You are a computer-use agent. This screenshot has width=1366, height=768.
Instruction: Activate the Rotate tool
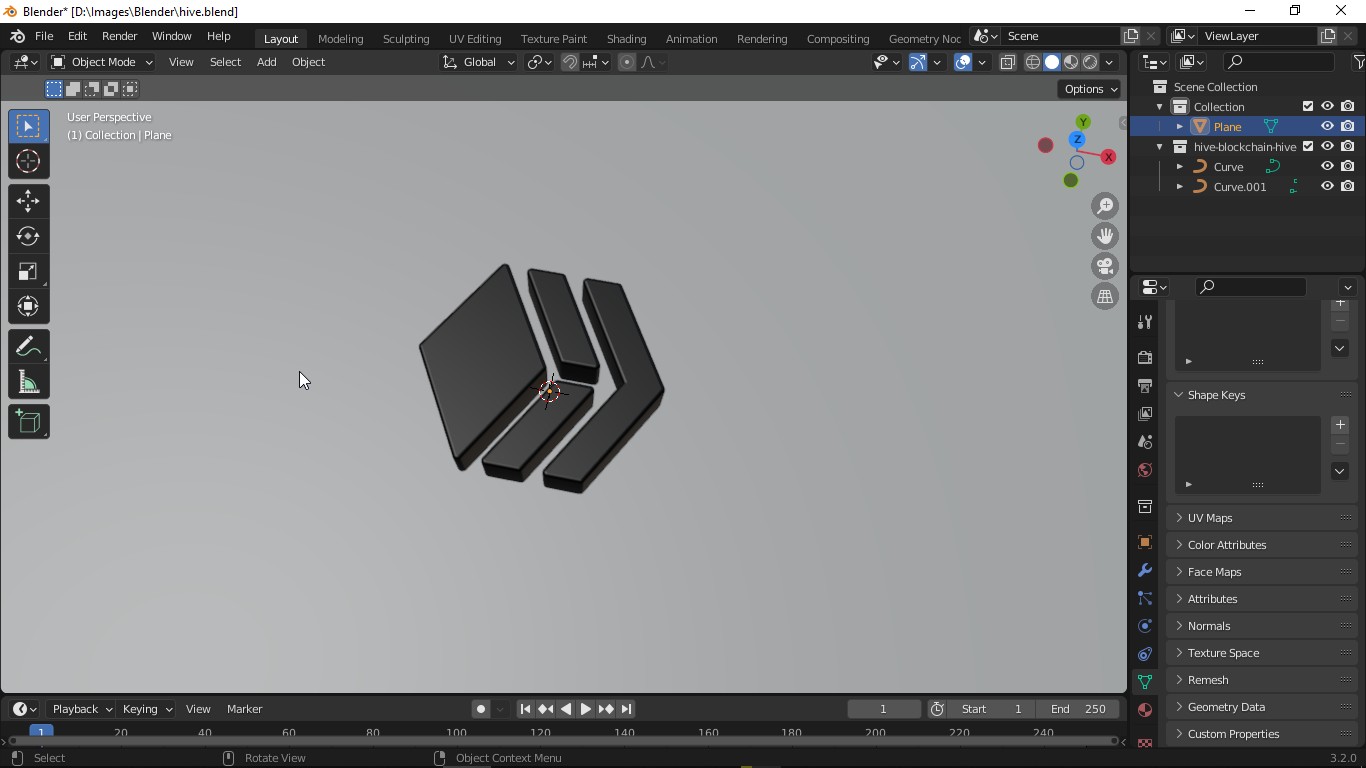coord(28,236)
